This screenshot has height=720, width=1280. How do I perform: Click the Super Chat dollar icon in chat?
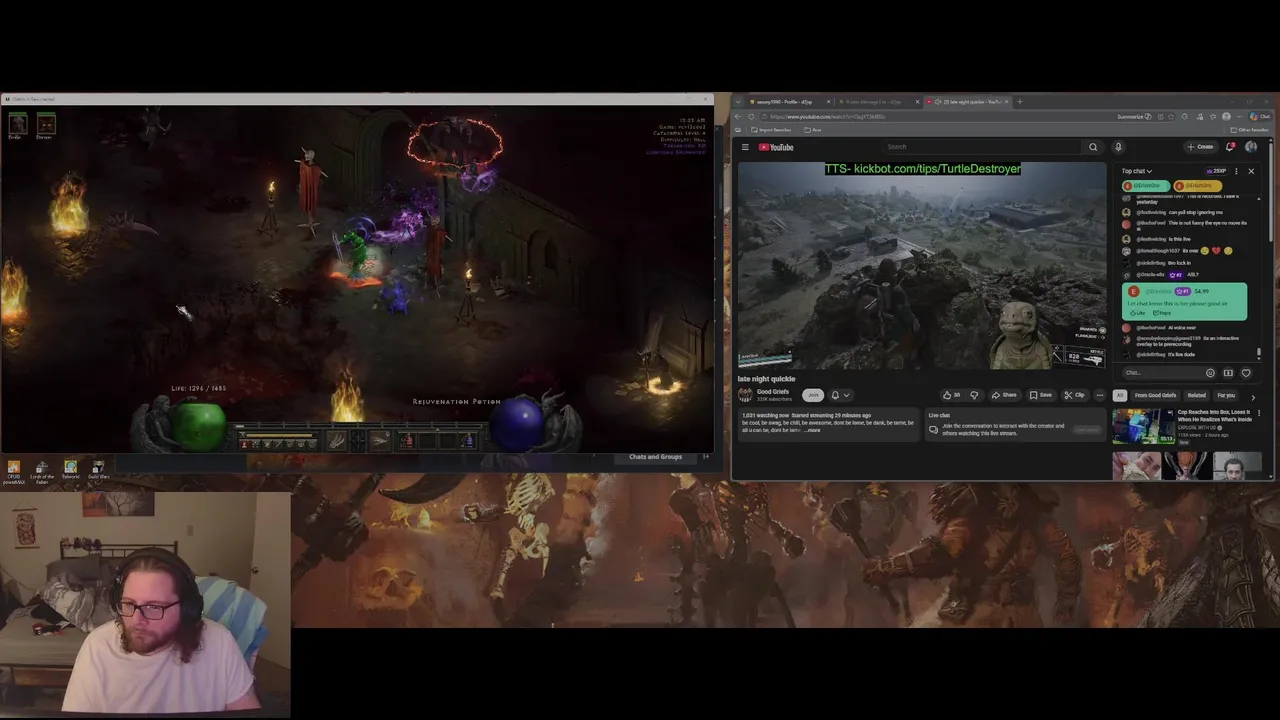coord(1228,373)
